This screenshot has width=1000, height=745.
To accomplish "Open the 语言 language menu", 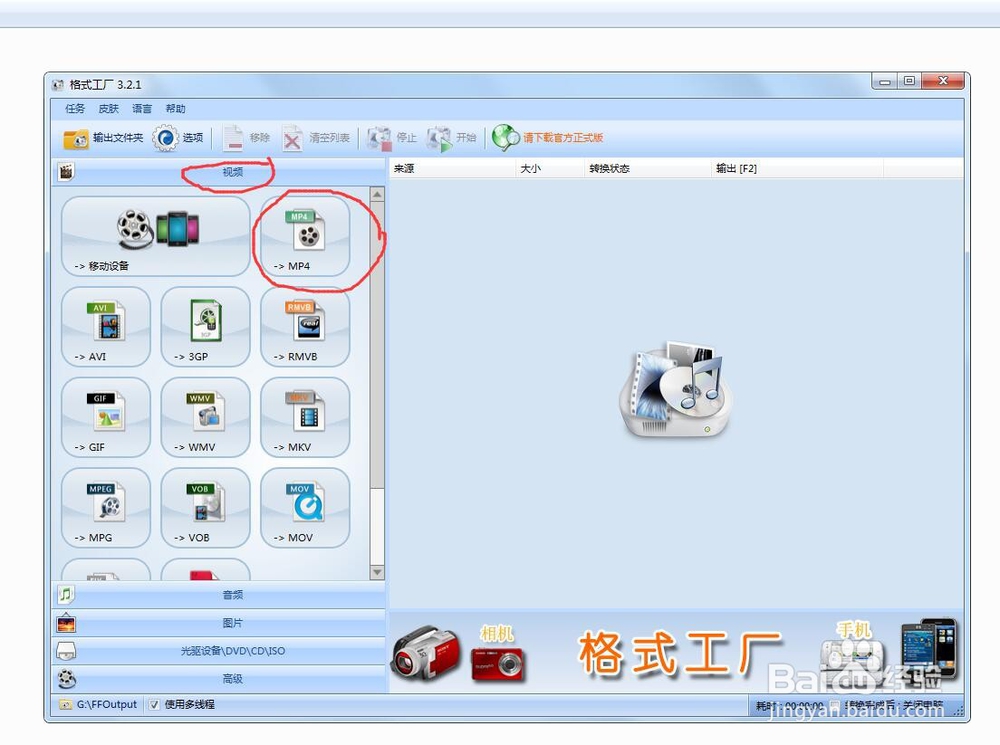I will [x=142, y=108].
